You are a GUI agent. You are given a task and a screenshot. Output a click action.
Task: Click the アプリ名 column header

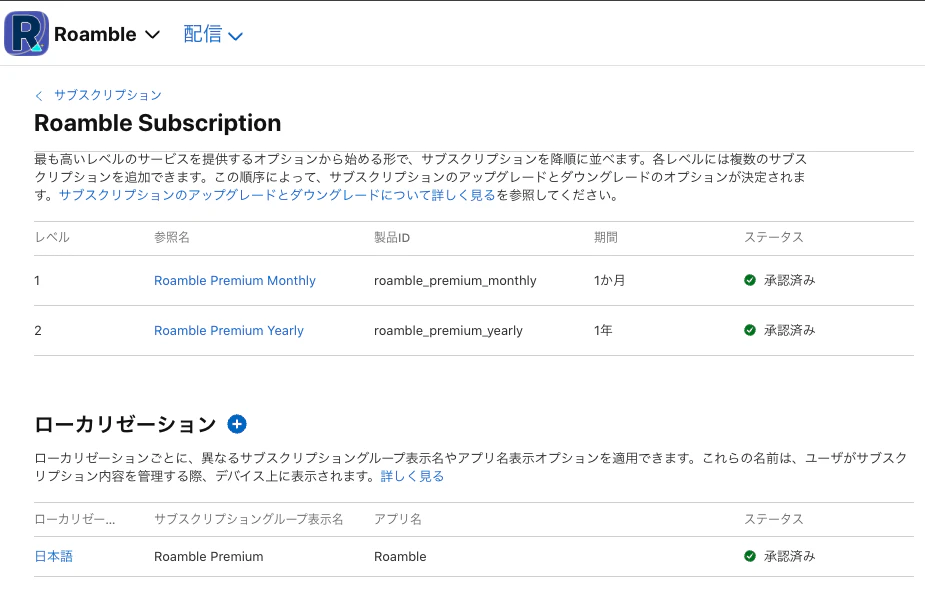click(x=398, y=519)
